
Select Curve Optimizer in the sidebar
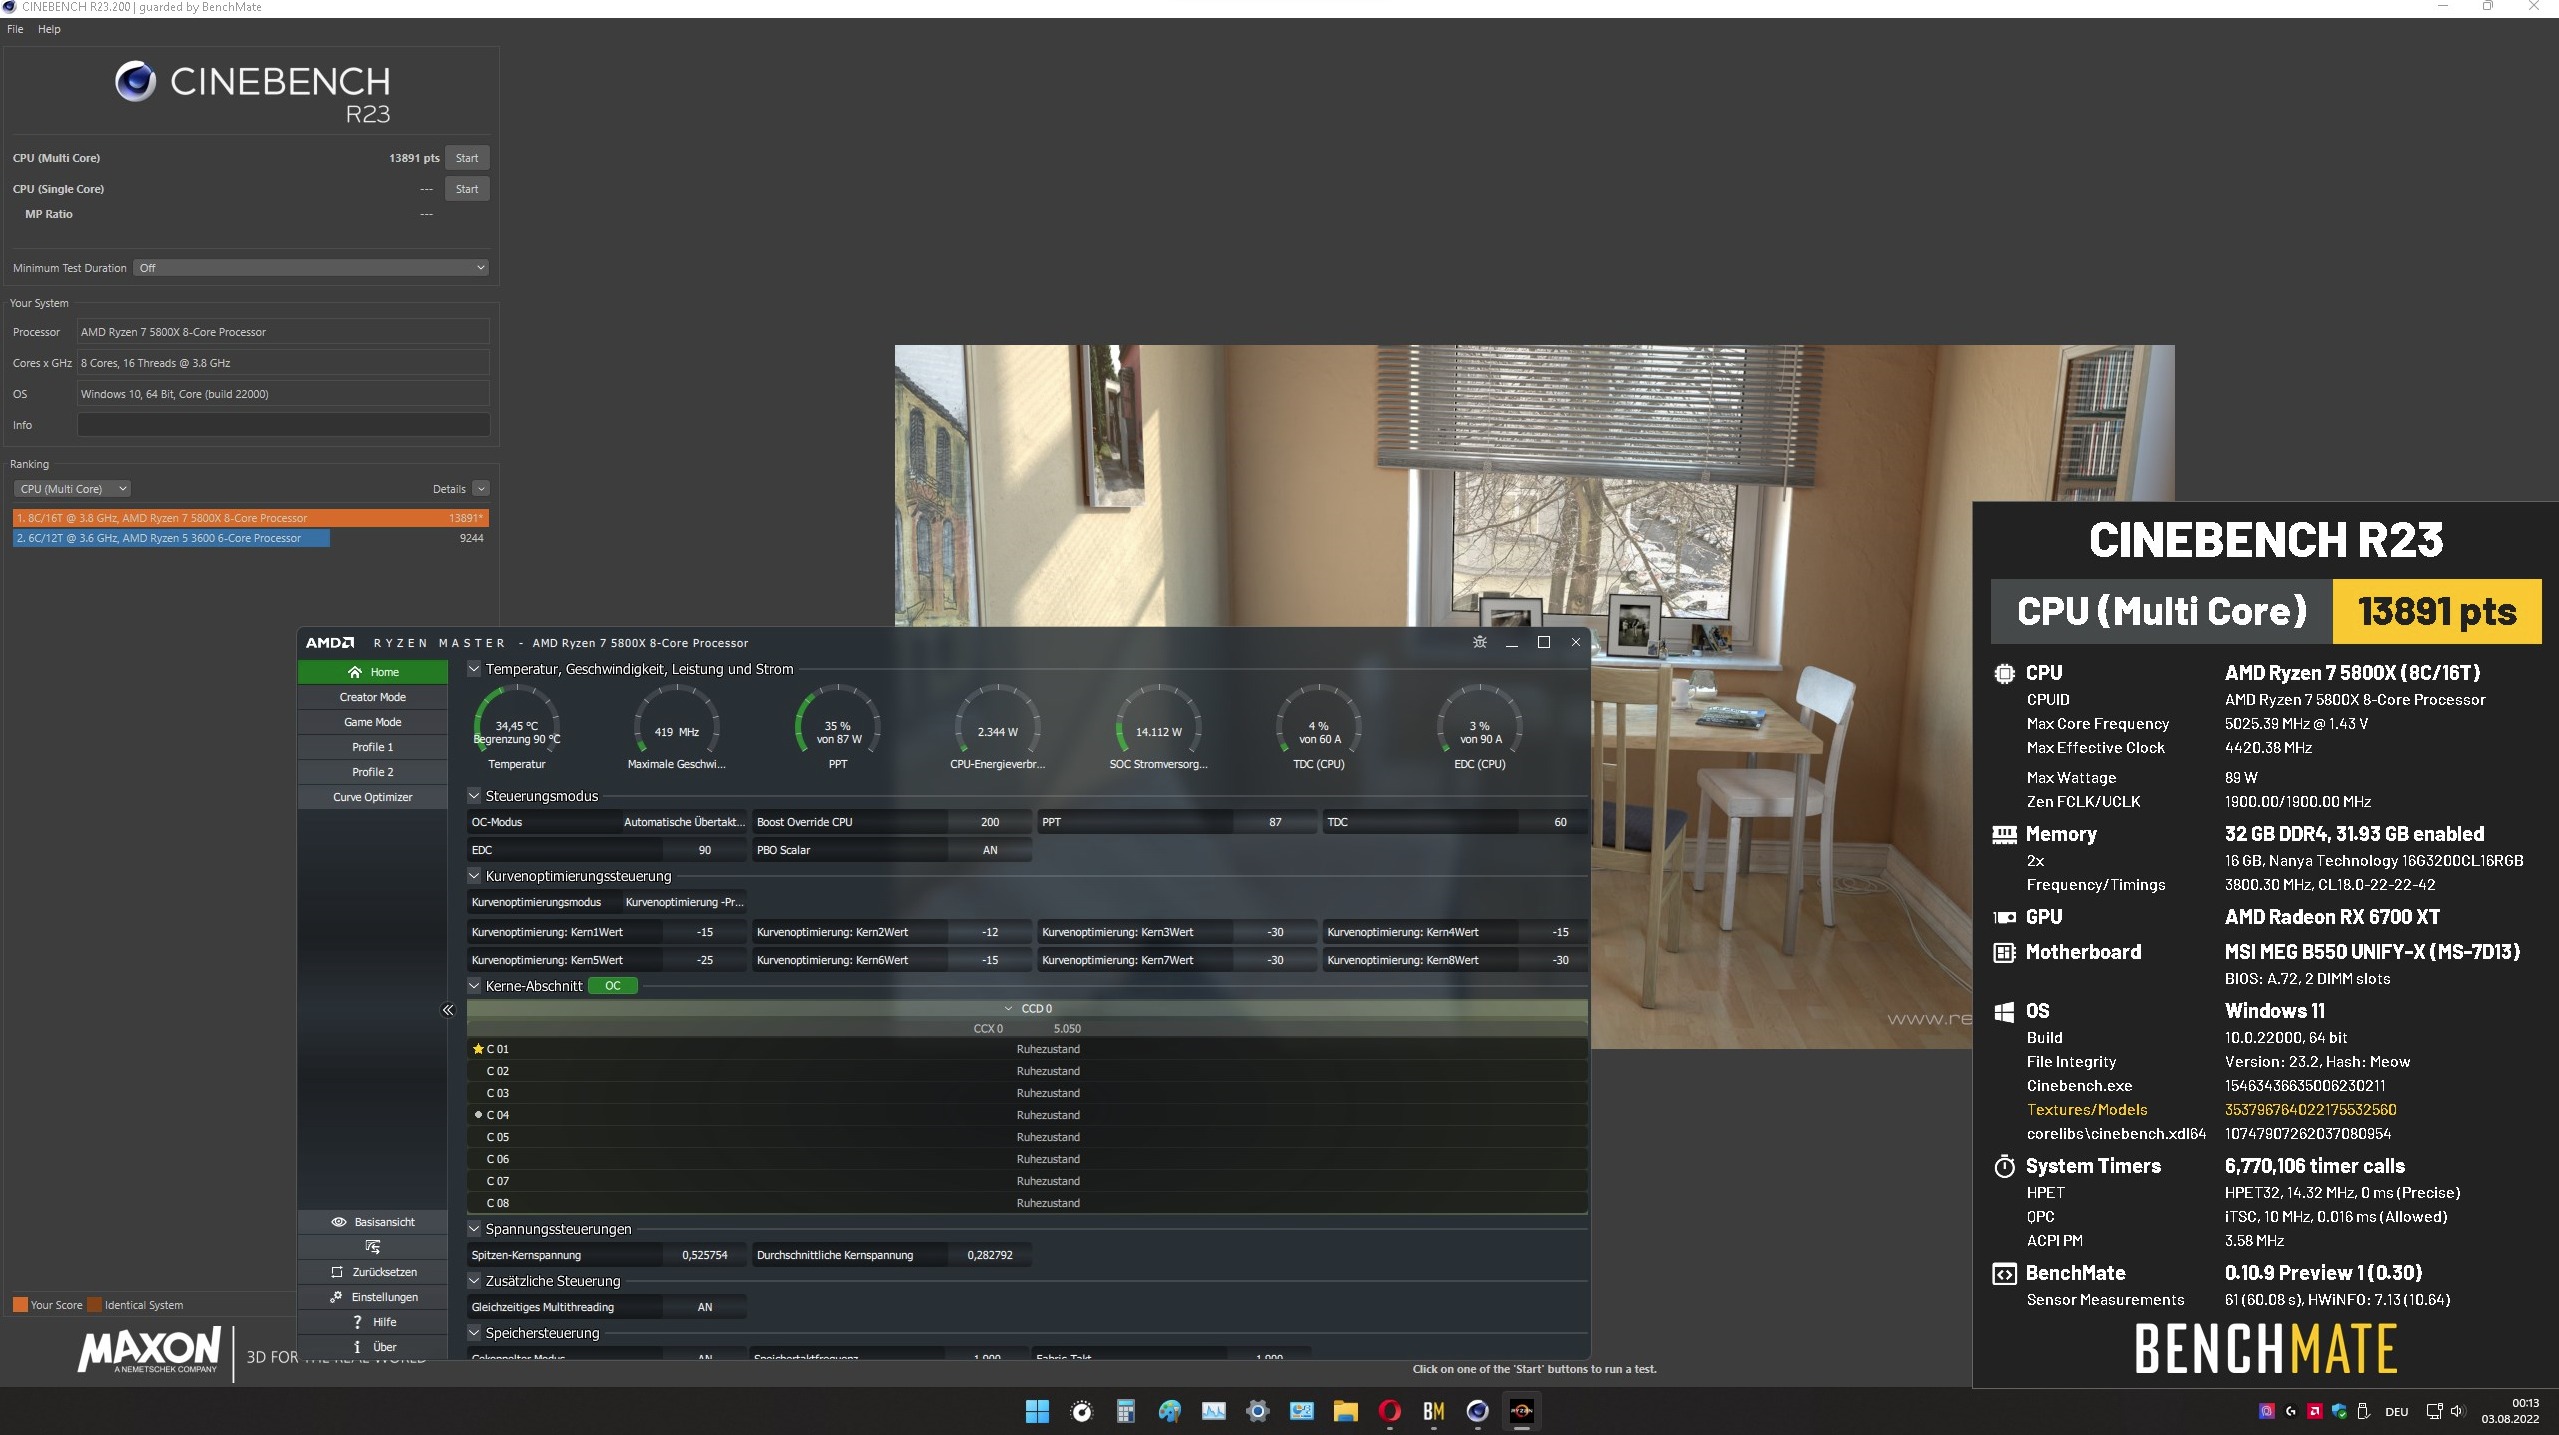pos(372,797)
